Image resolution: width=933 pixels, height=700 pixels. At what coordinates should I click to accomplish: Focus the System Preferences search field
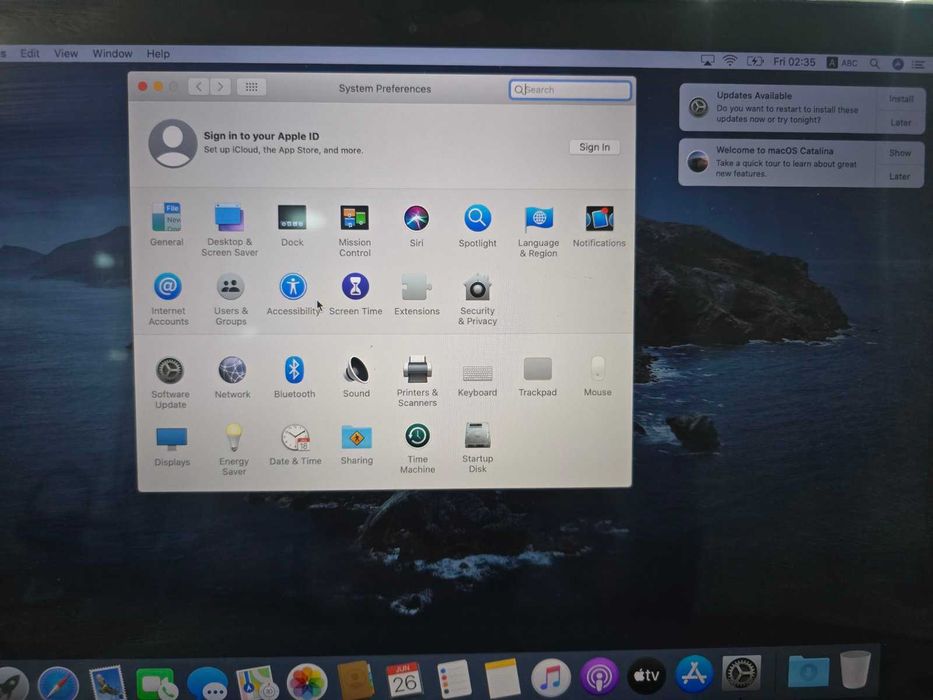click(x=570, y=90)
